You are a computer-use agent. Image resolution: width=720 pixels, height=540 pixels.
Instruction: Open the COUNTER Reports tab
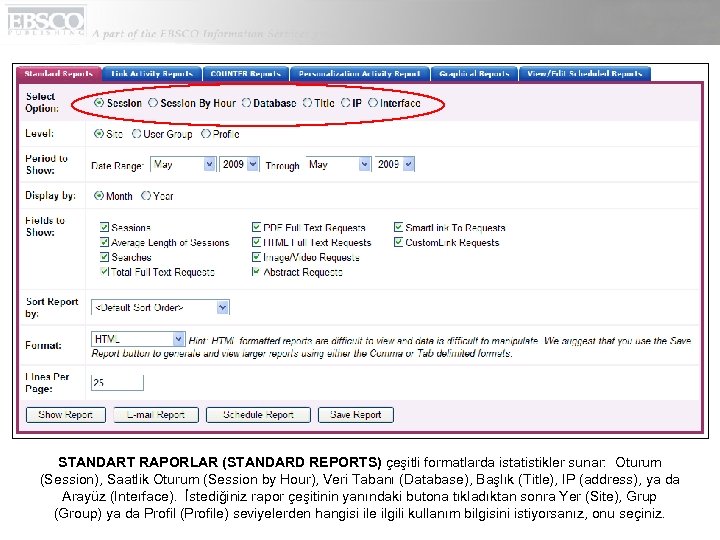click(x=246, y=74)
